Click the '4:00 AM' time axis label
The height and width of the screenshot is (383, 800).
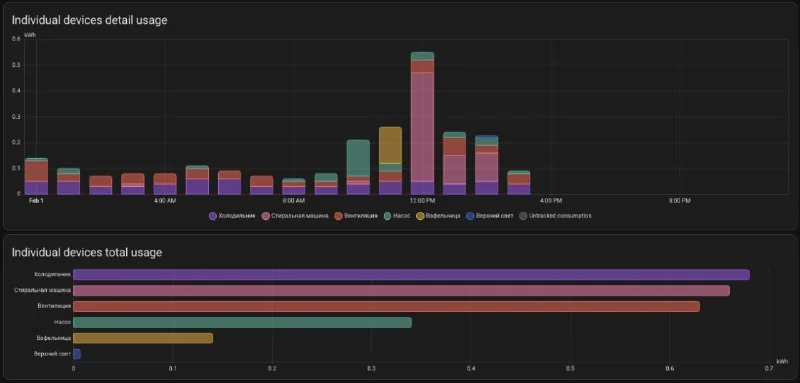click(x=165, y=201)
